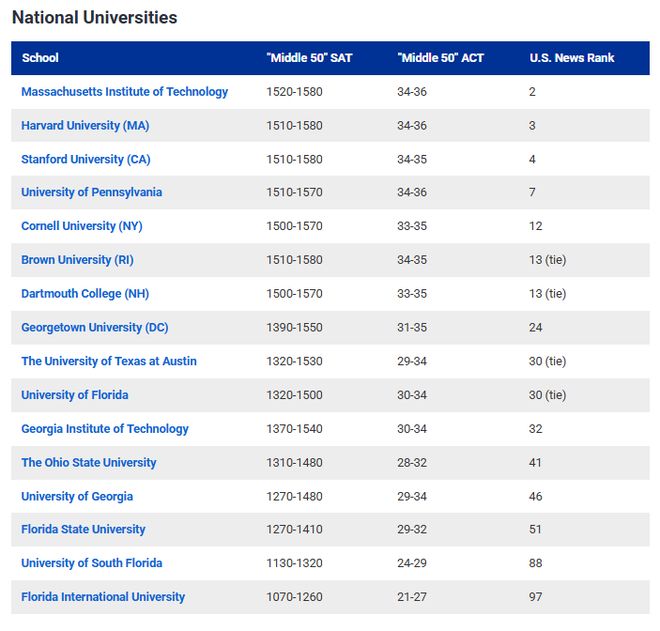Click Penn's U.S. News rank 7
The image size is (660, 631).
[x=532, y=192]
